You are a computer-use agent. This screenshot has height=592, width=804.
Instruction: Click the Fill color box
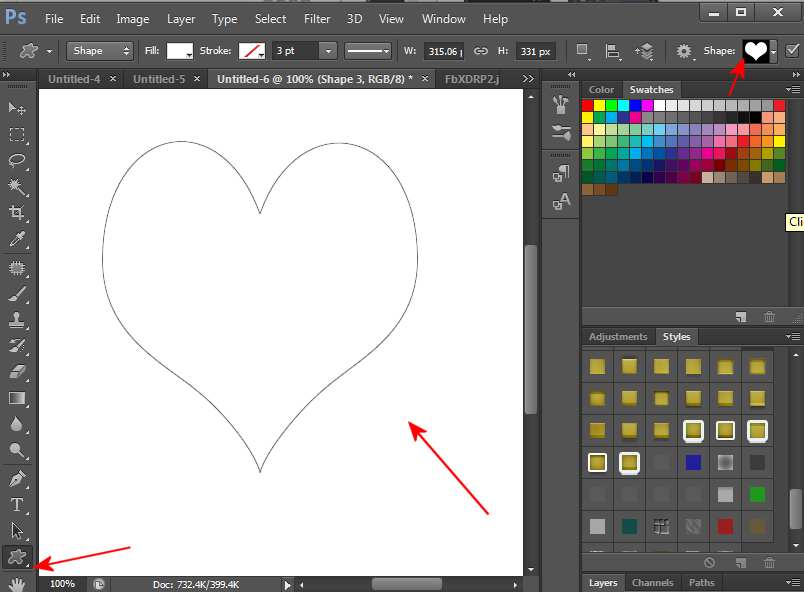(x=180, y=51)
